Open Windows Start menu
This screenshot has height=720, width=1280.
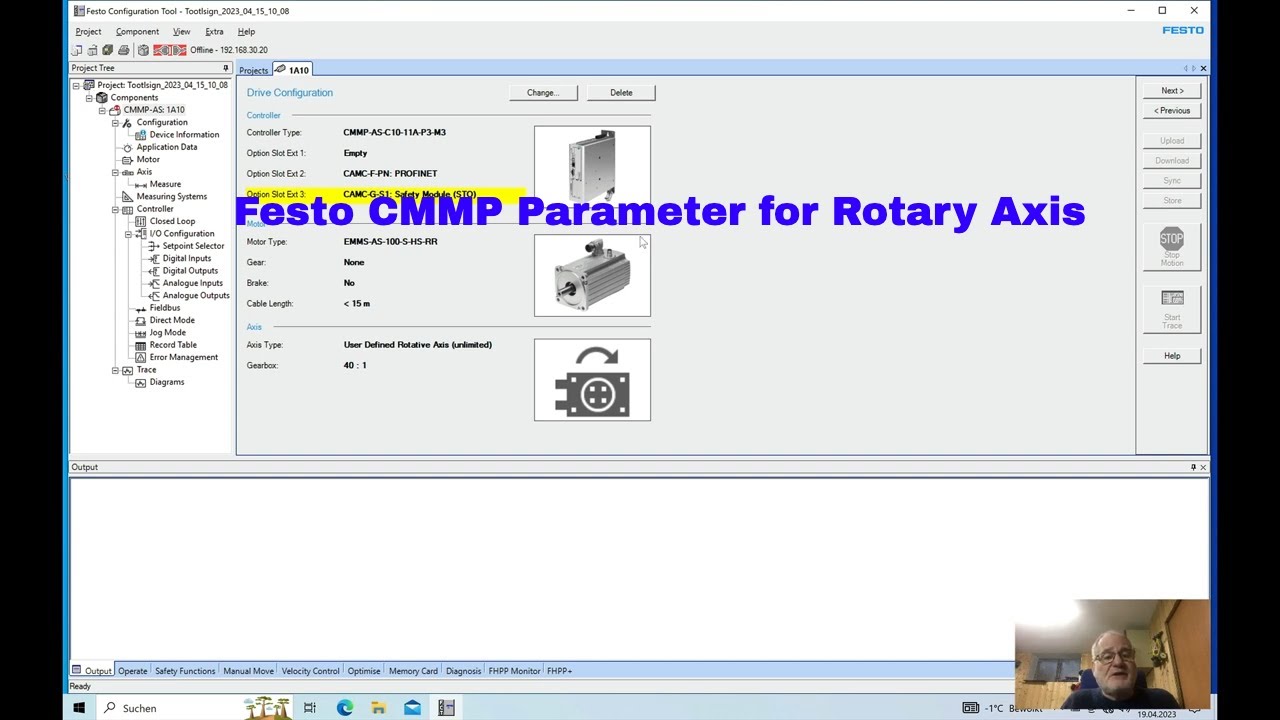79,708
